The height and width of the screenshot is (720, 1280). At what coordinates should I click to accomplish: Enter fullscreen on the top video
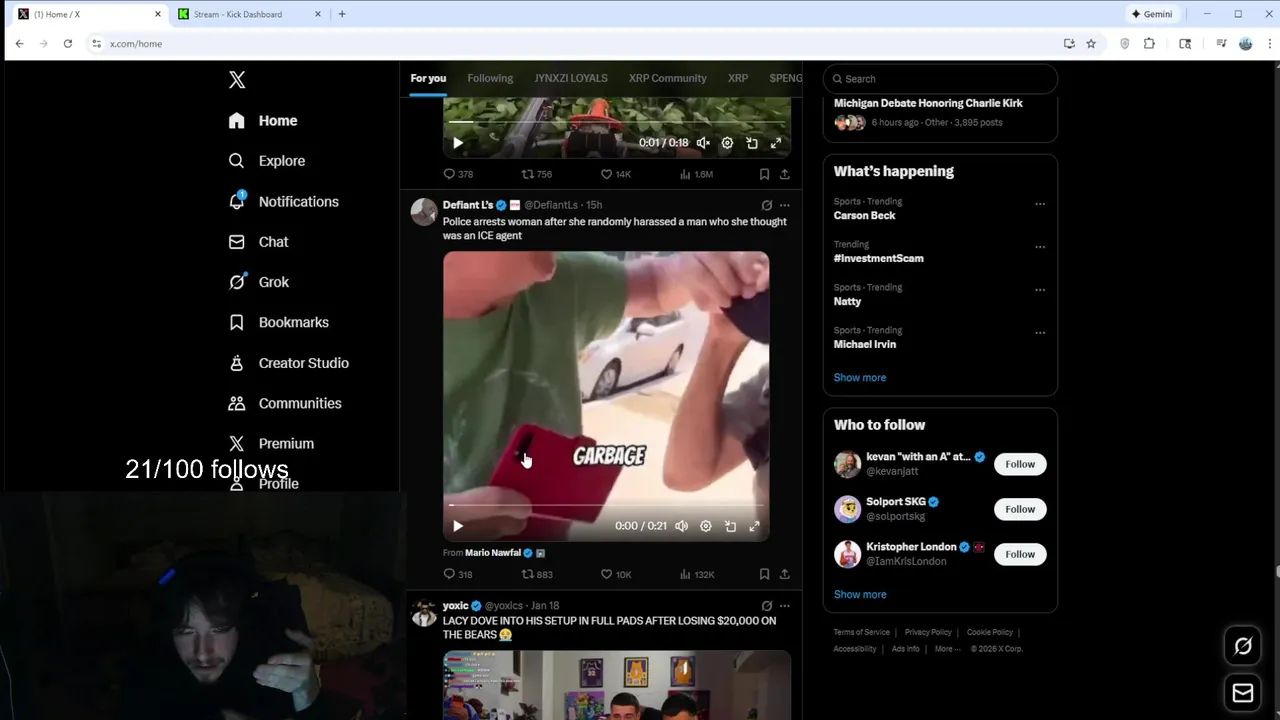click(776, 143)
